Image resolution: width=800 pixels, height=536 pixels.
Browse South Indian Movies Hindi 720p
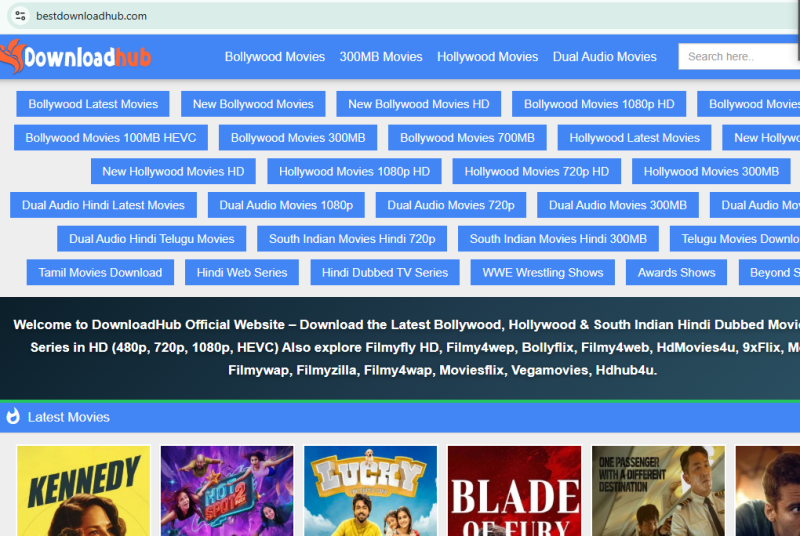coord(352,239)
